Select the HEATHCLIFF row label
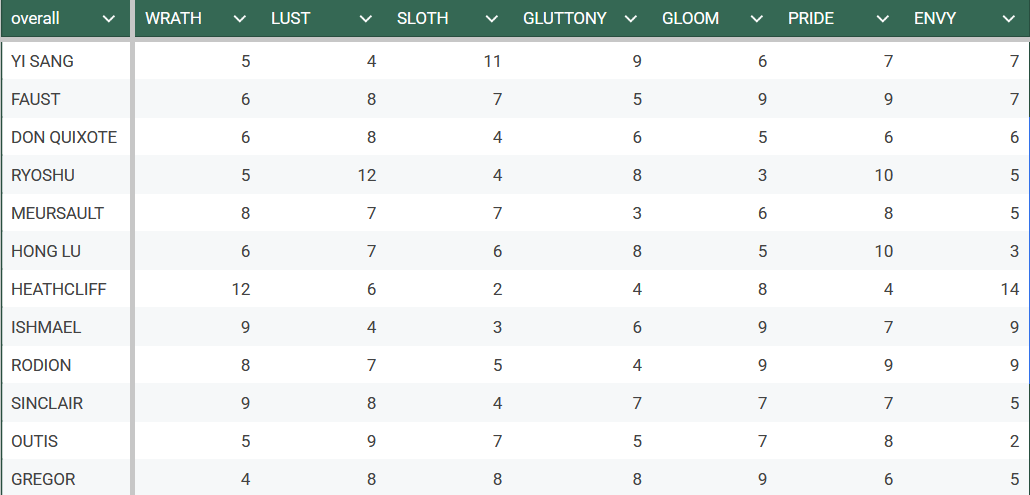The height and width of the screenshot is (495, 1030). [58, 290]
